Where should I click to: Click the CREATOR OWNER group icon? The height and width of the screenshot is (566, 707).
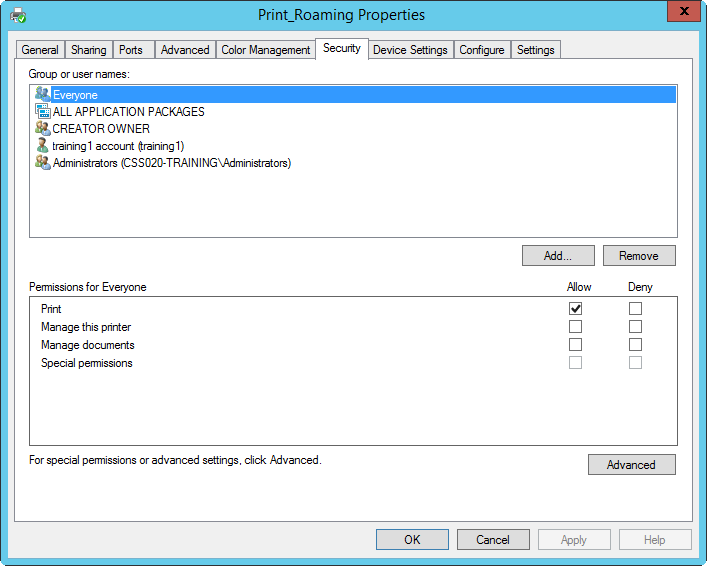(42, 128)
